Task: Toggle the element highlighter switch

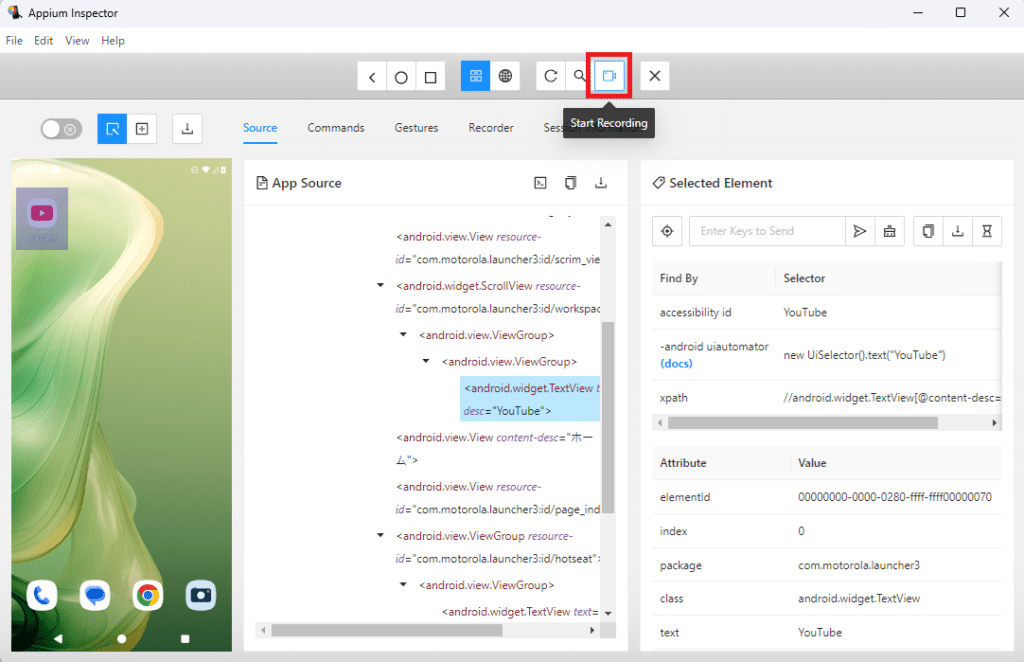Action: pos(61,129)
